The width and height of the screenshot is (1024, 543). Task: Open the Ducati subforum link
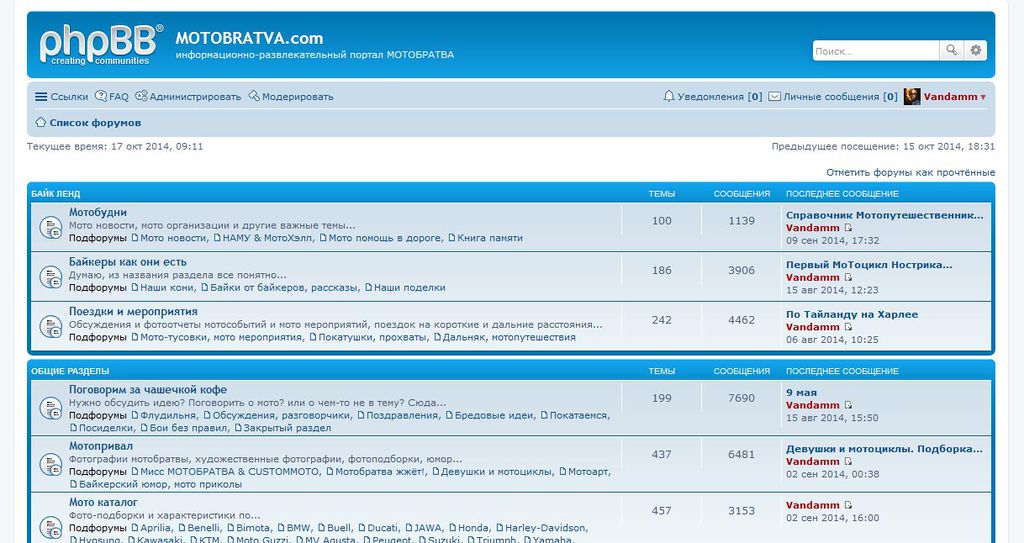(382, 528)
